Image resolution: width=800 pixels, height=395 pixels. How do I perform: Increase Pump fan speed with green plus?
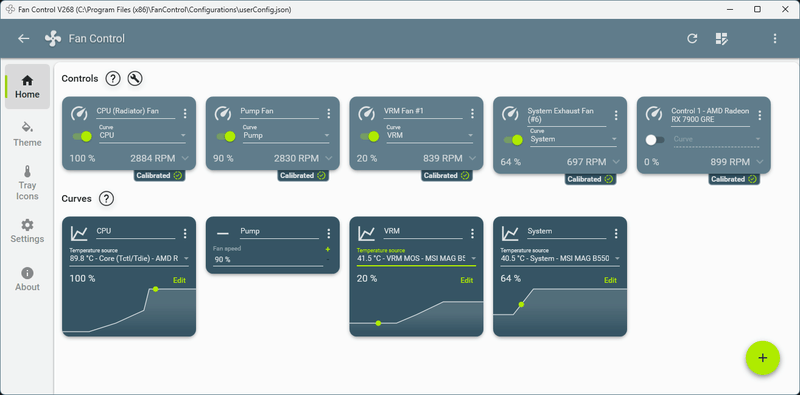(x=327, y=250)
